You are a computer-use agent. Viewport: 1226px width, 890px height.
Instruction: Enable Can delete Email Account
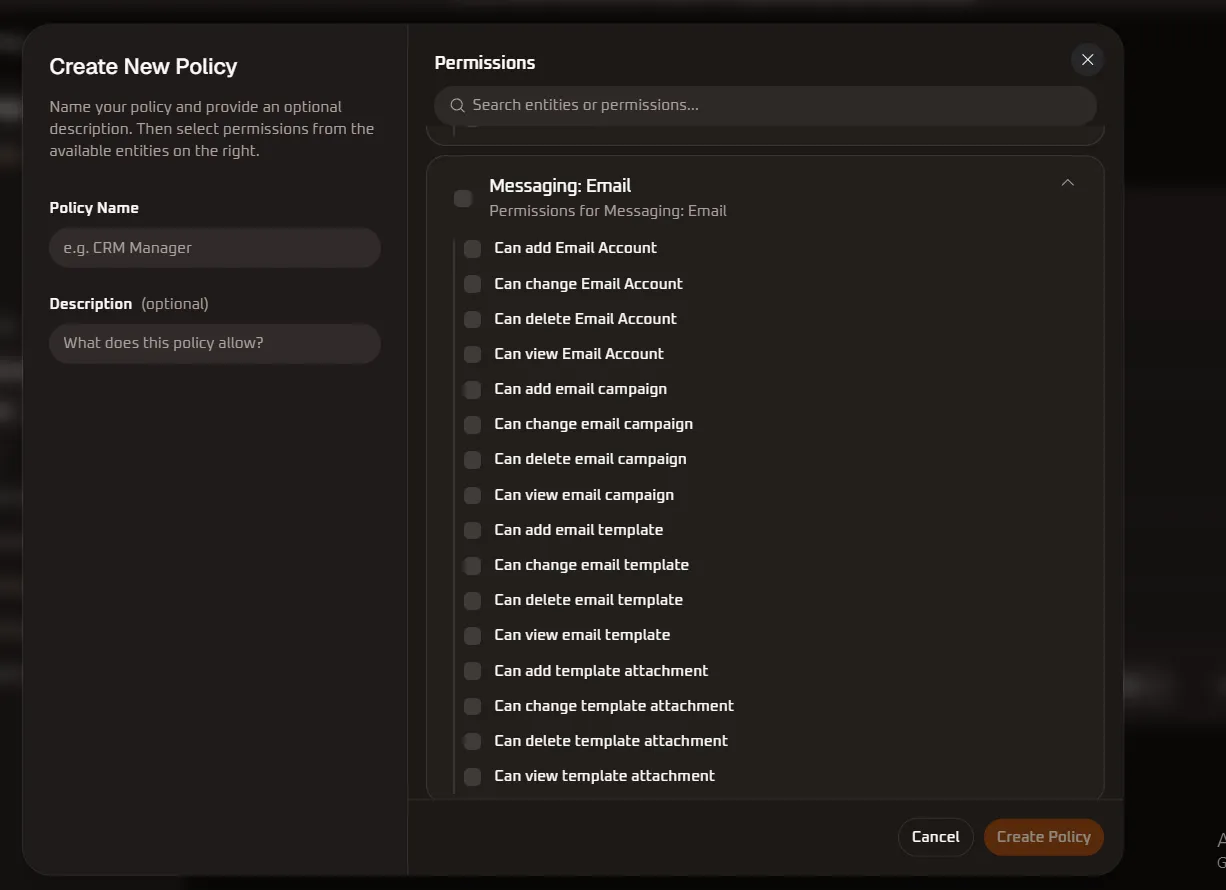point(473,319)
